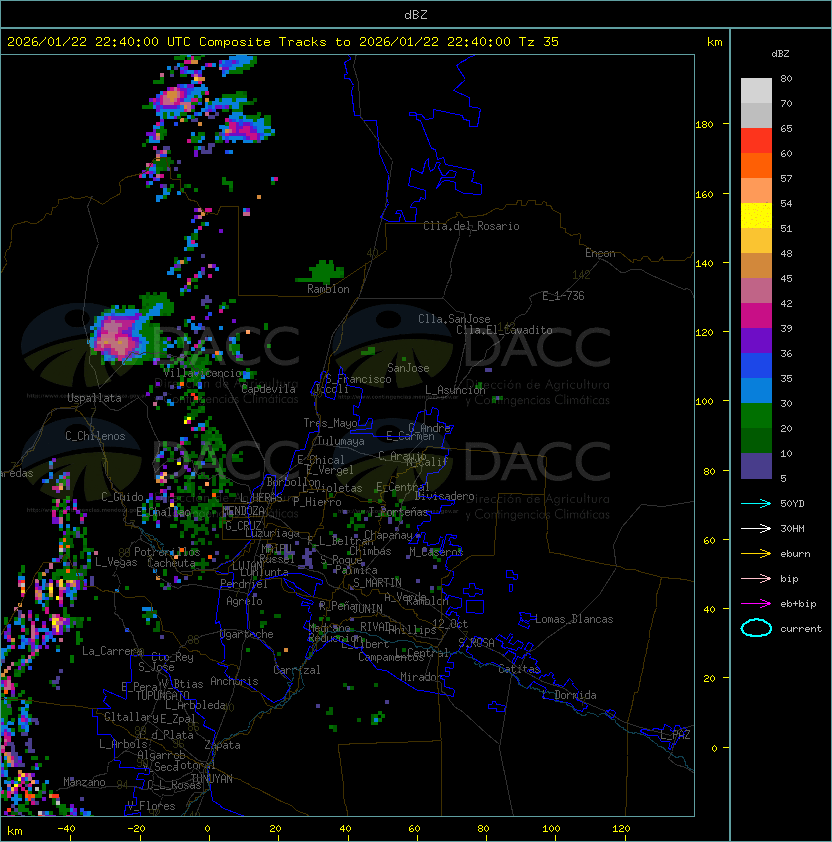Select the 'Catitas' label

click(x=519, y=669)
